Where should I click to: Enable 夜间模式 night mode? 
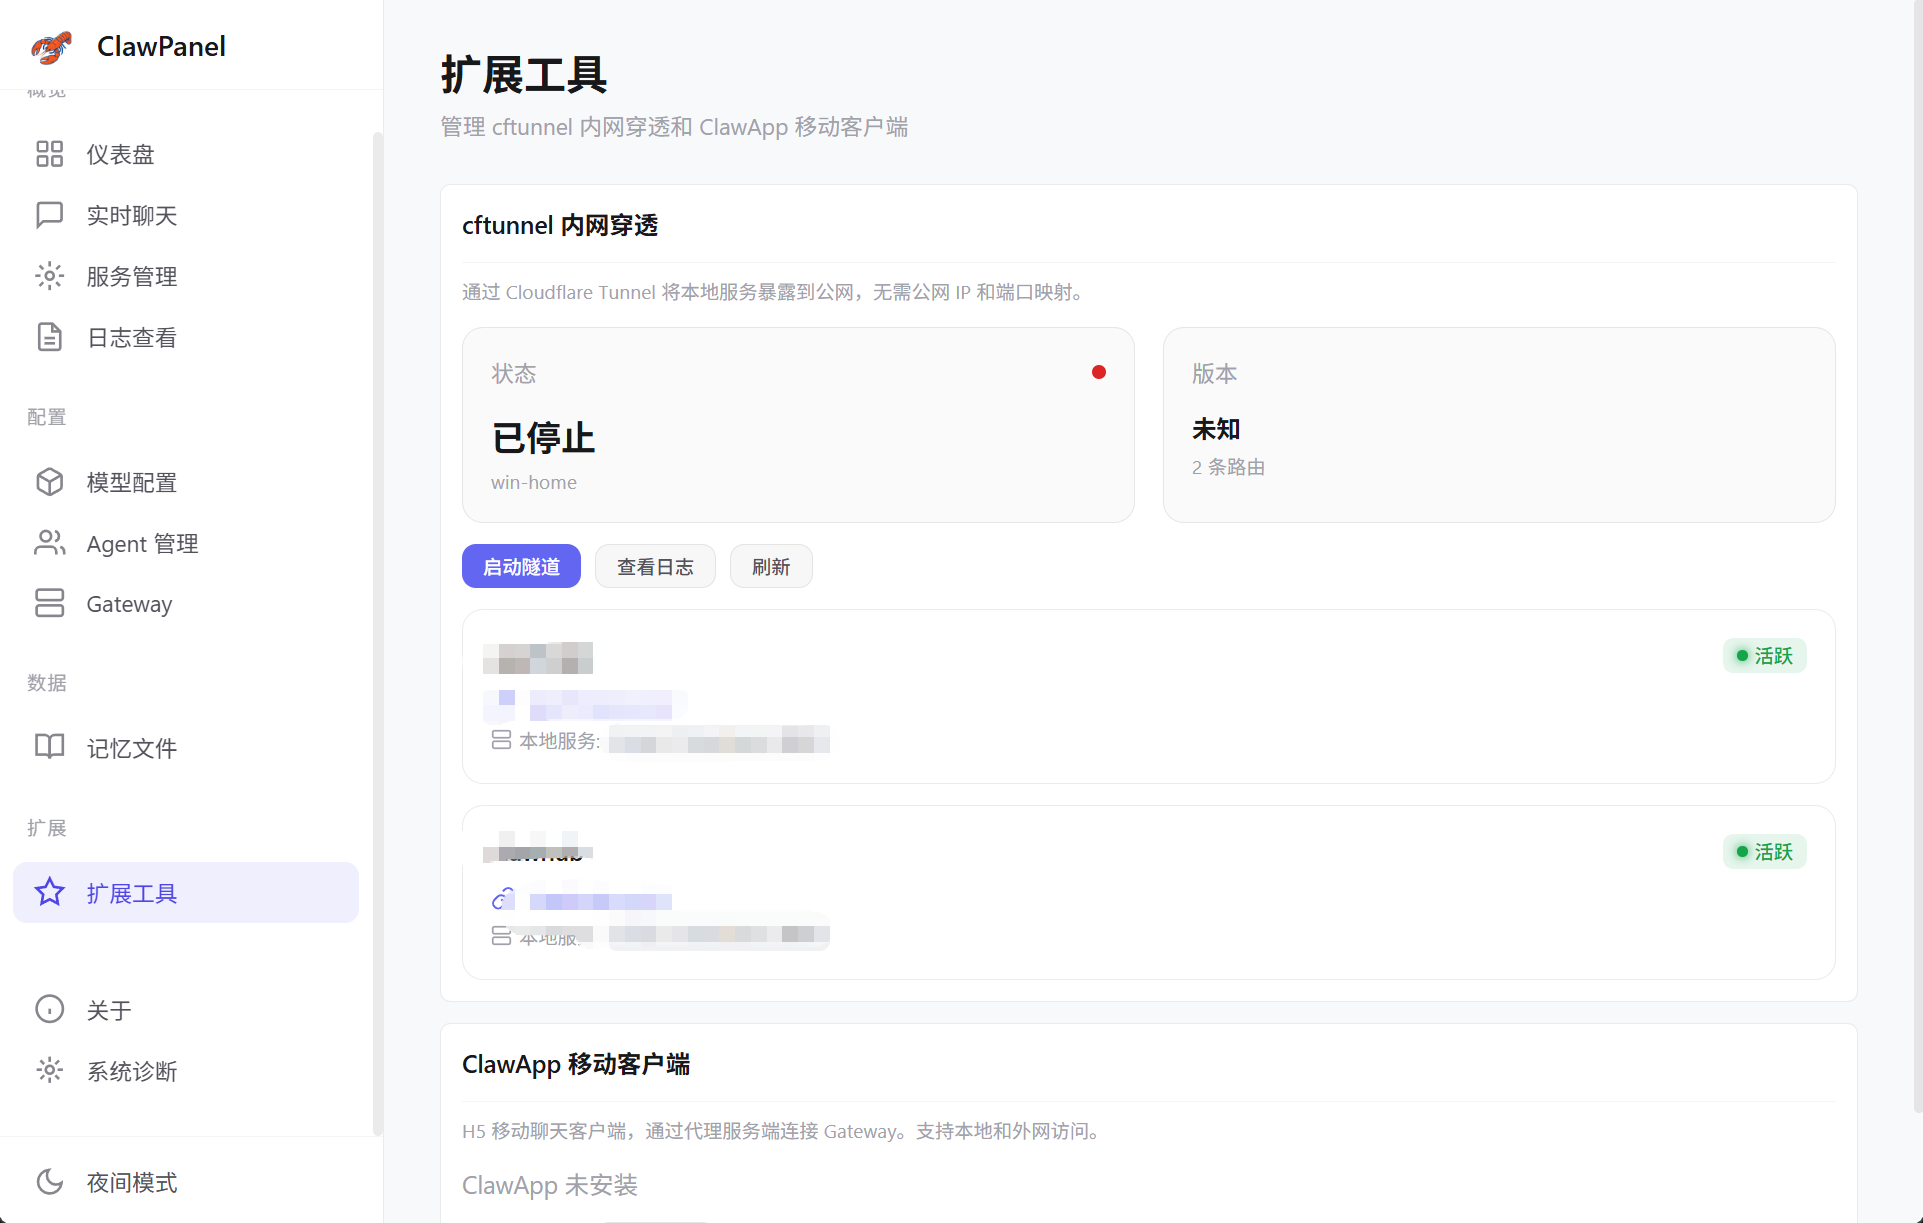[x=130, y=1182]
